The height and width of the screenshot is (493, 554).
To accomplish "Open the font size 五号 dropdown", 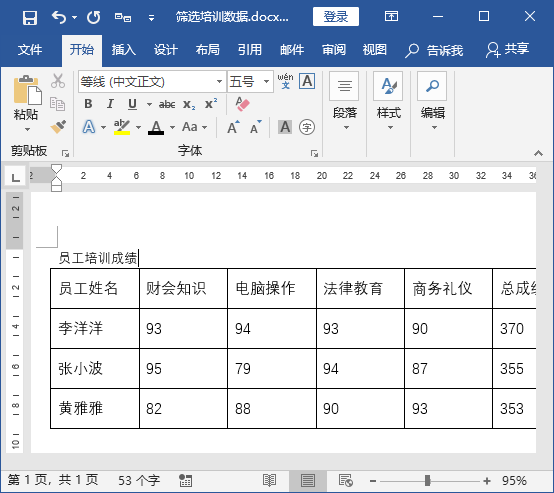I will click(x=266, y=82).
